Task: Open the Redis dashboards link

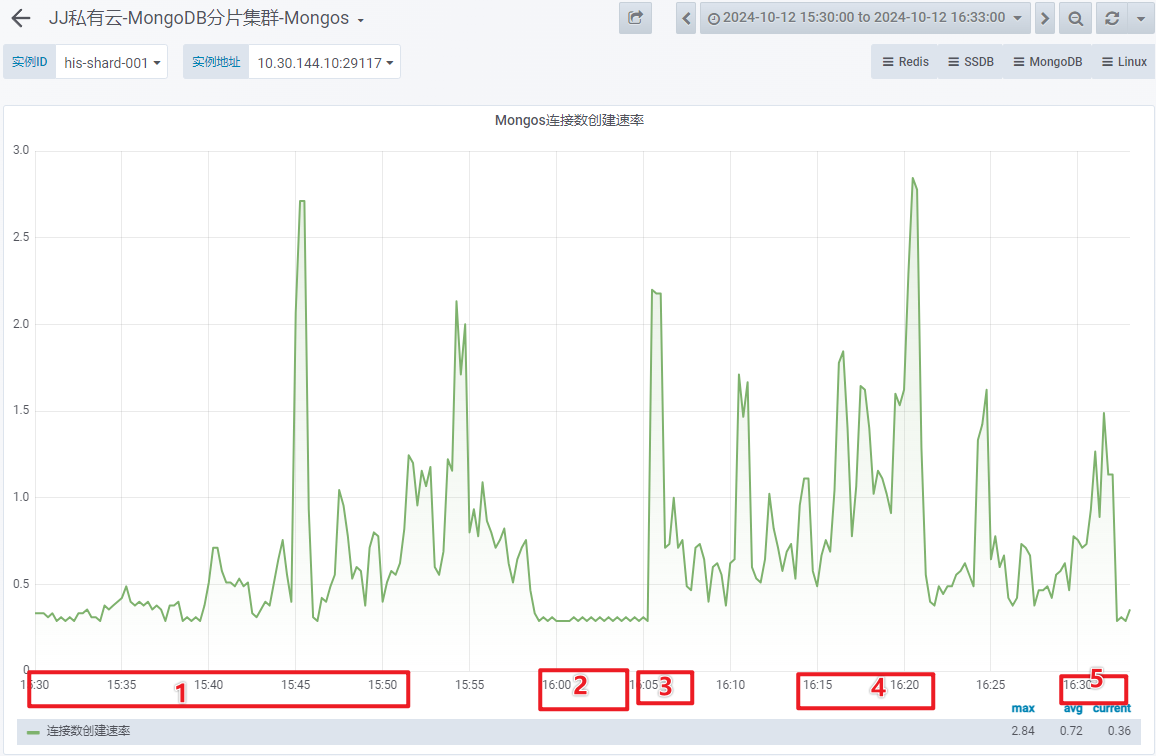Action: click(905, 62)
